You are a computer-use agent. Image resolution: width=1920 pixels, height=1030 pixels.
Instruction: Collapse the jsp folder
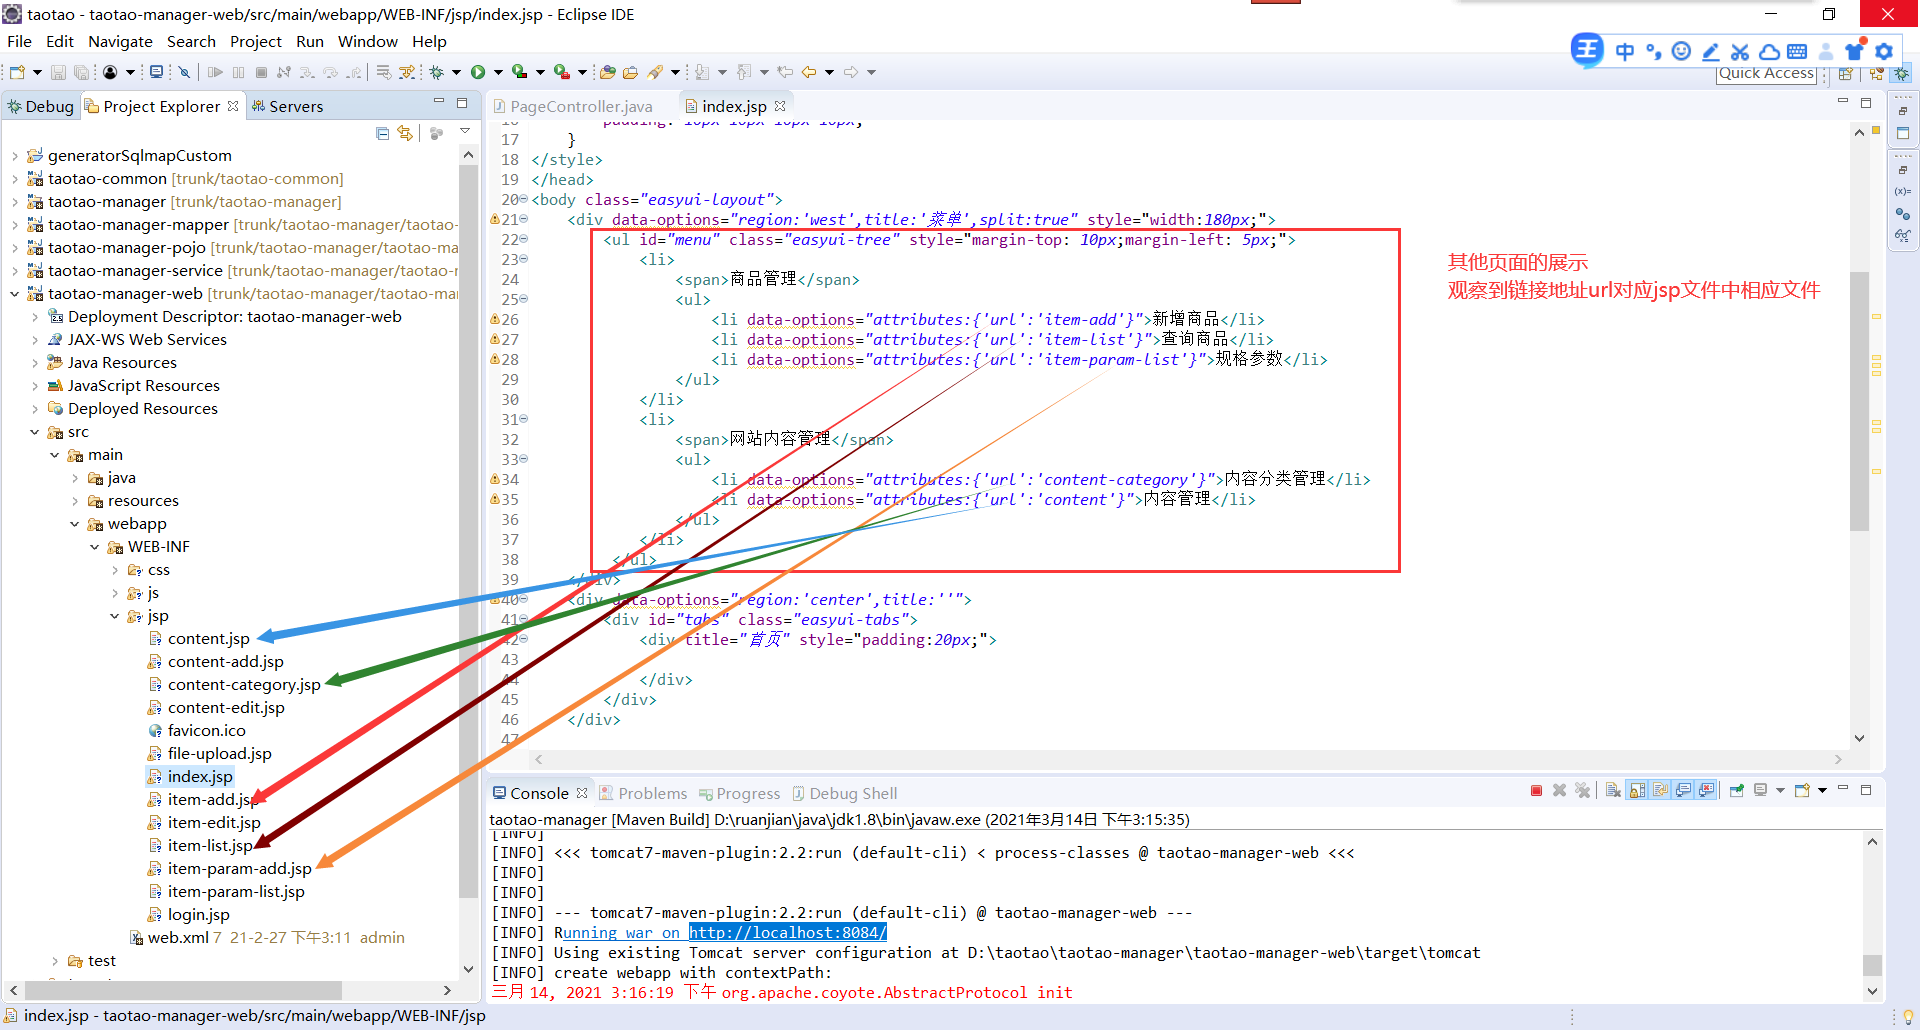coord(114,616)
